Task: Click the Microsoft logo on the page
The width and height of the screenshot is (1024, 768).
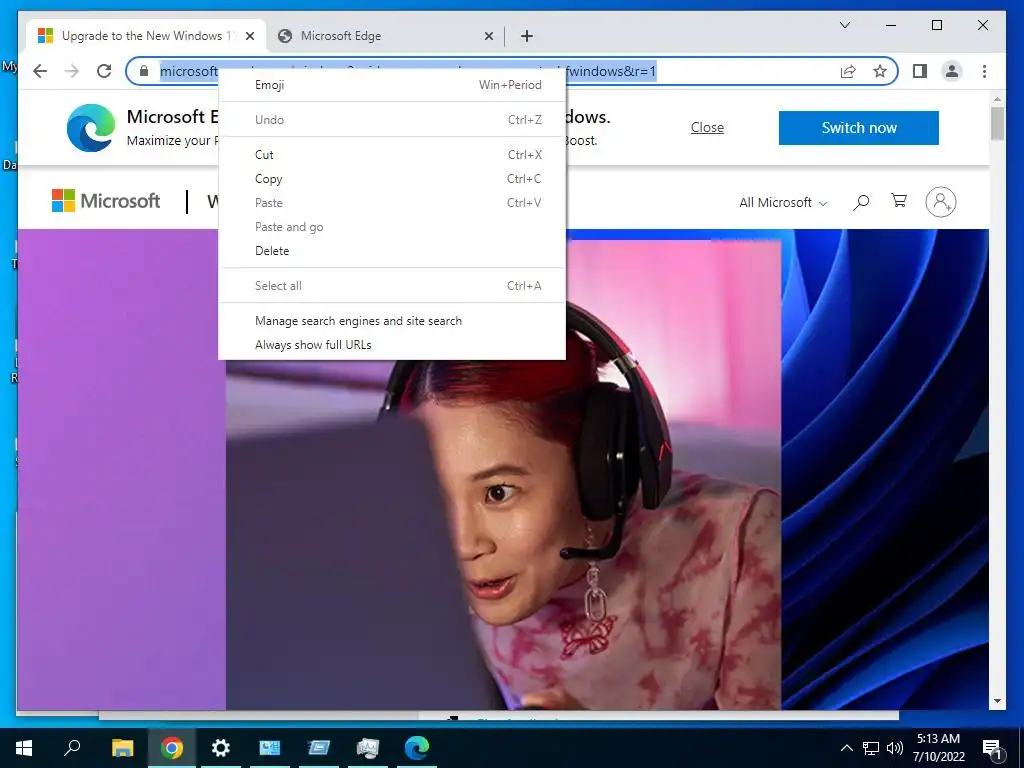Action: [x=106, y=200]
